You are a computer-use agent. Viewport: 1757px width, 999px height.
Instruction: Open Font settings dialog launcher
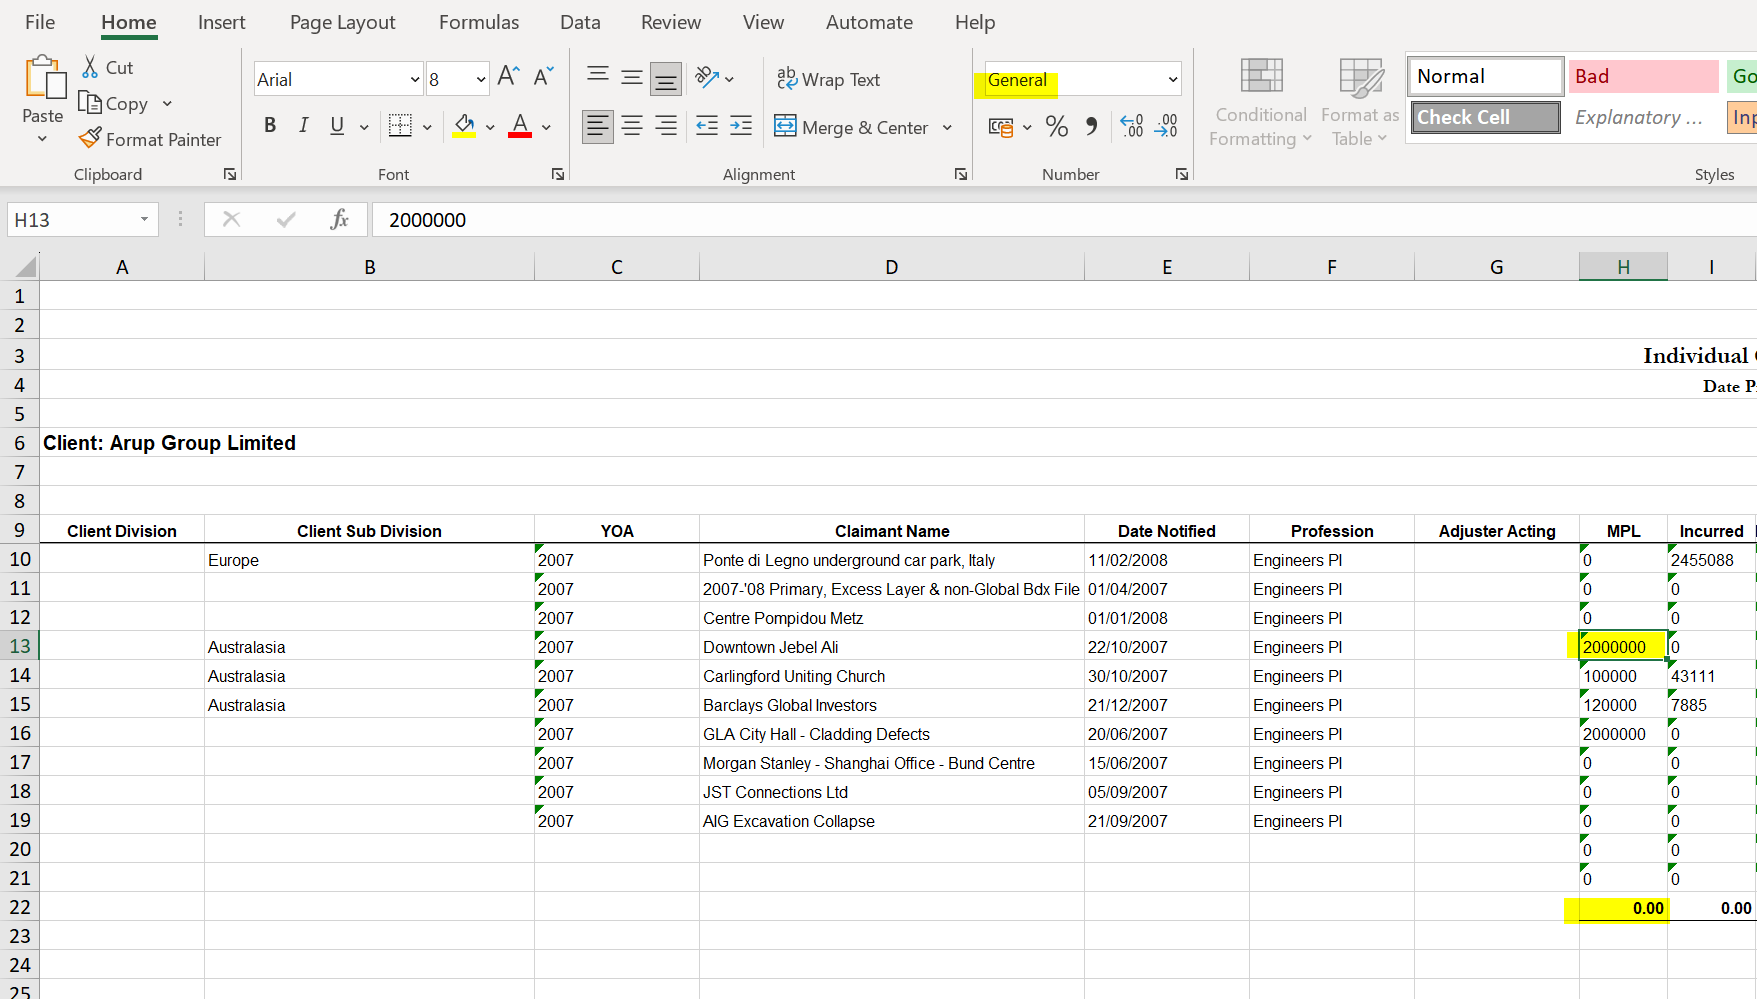pyautogui.click(x=558, y=174)
